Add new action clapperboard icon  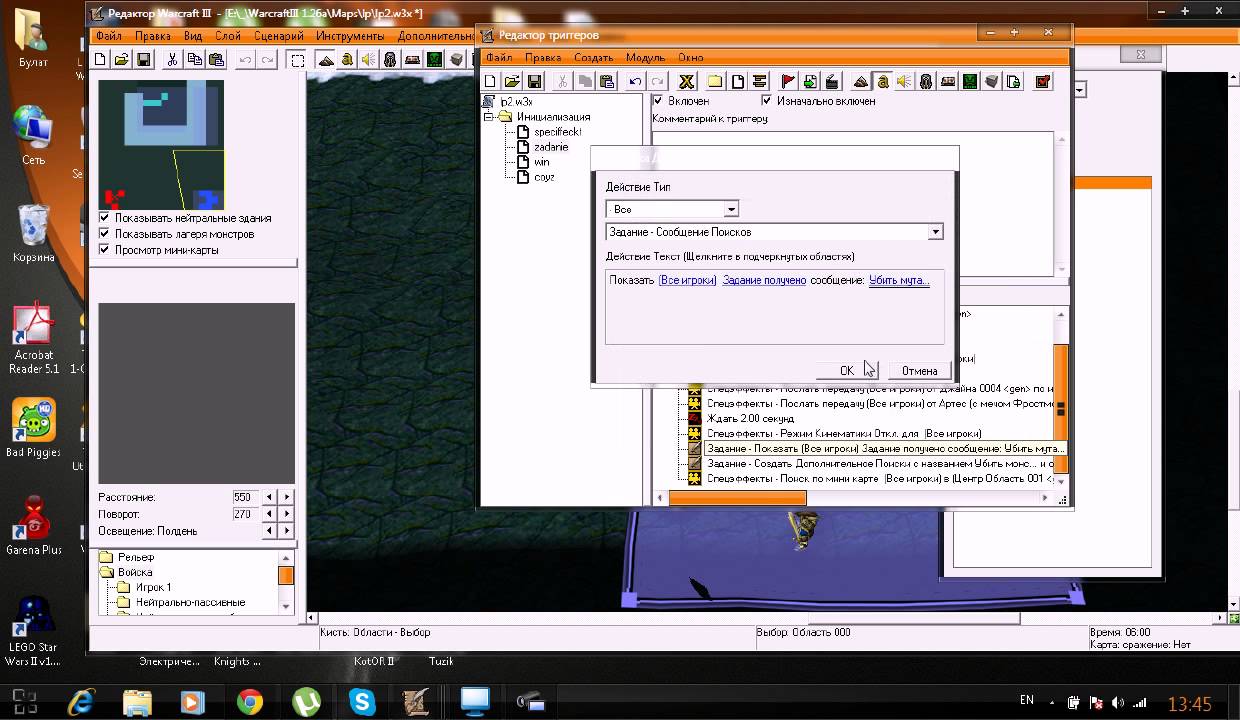[832, 82]
